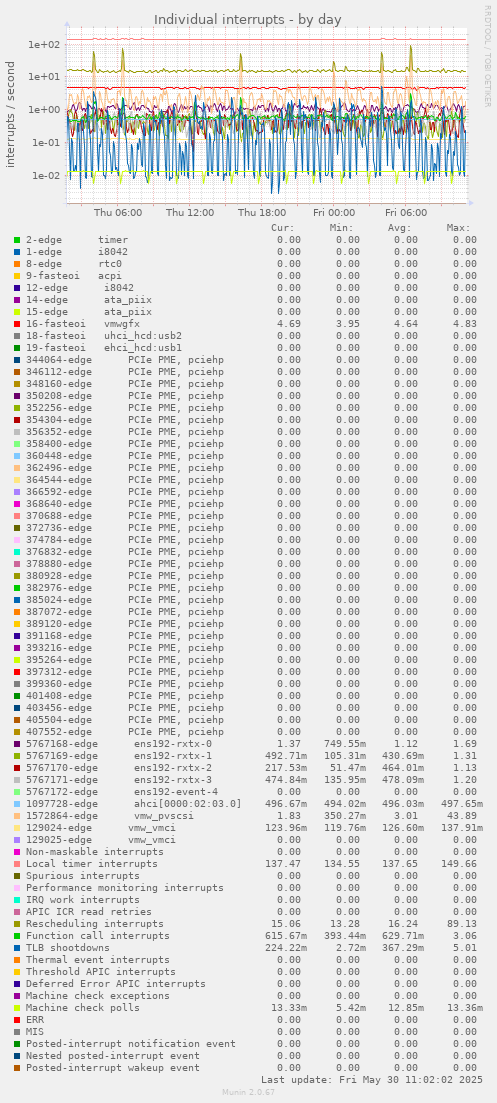Viewport: 497px width, 1103px height.
Task: Click the green swatch next to 2-edge timer
Action: click(17, 240)
